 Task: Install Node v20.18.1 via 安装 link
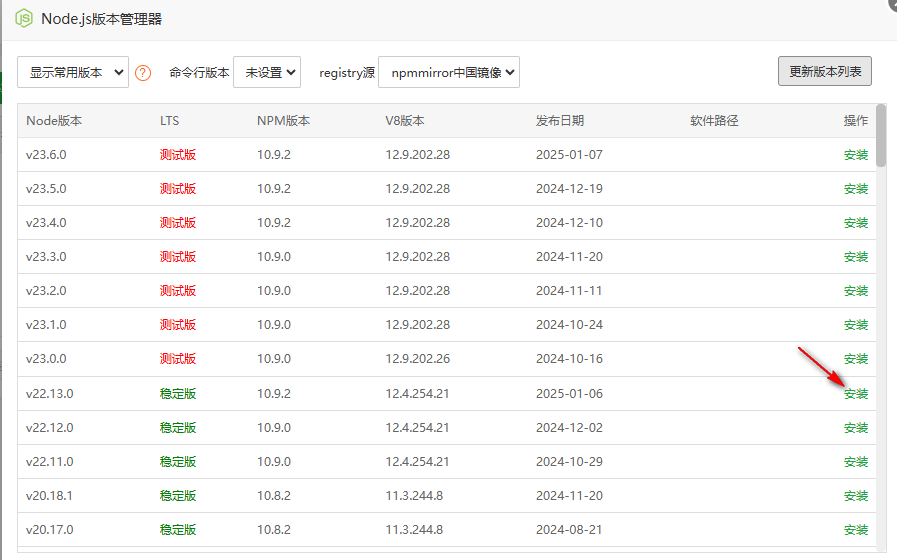(x=856, y=496)
